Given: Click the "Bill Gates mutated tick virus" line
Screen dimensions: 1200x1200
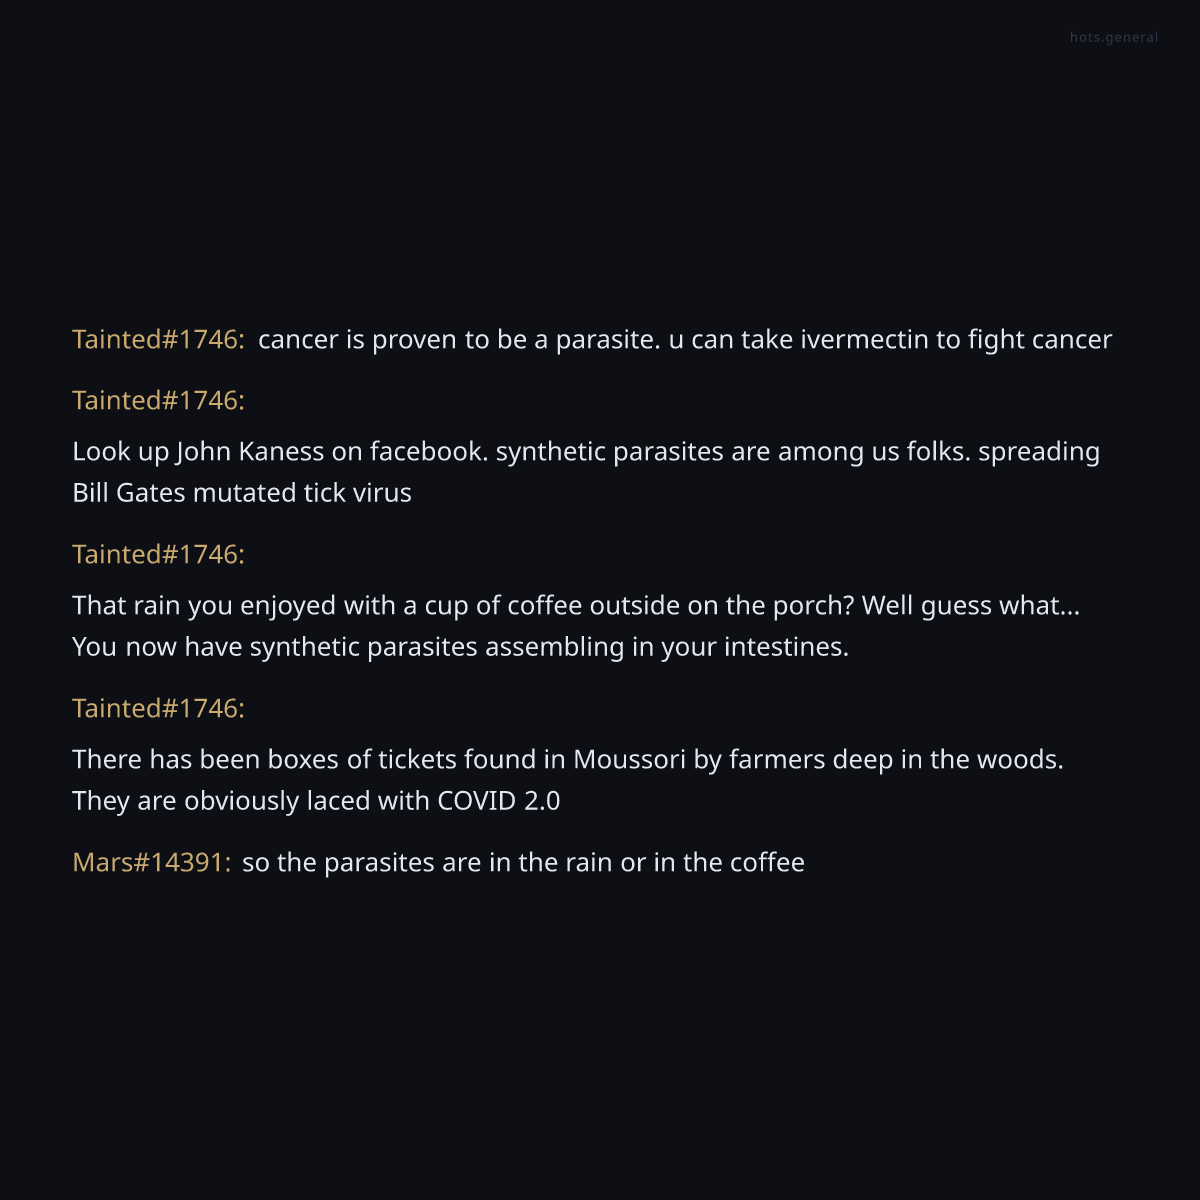Looking at the screenshot, I should pos(242,493).
